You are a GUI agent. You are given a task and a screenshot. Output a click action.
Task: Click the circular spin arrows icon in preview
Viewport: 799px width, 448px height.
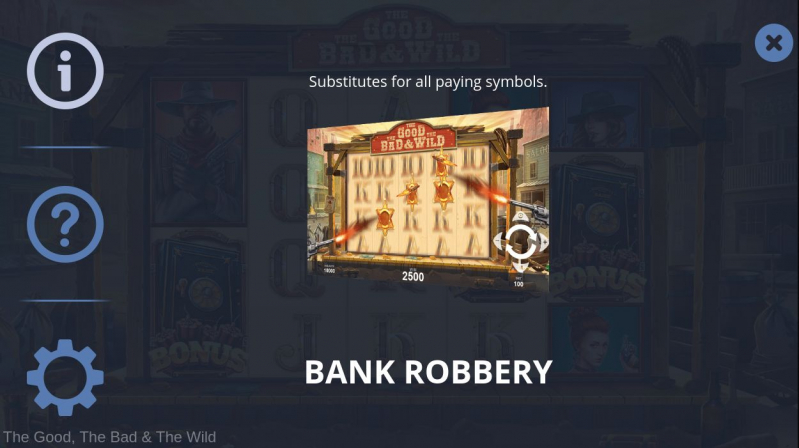(x=520, y=242)
